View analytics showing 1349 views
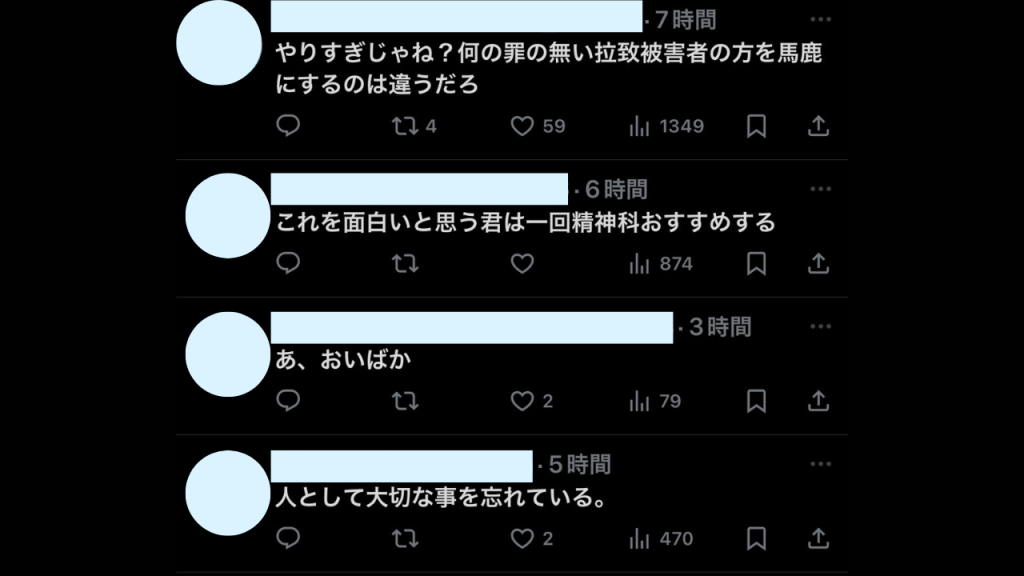The width and height of the screenshot is (1024, 576). tap(666, 125)
